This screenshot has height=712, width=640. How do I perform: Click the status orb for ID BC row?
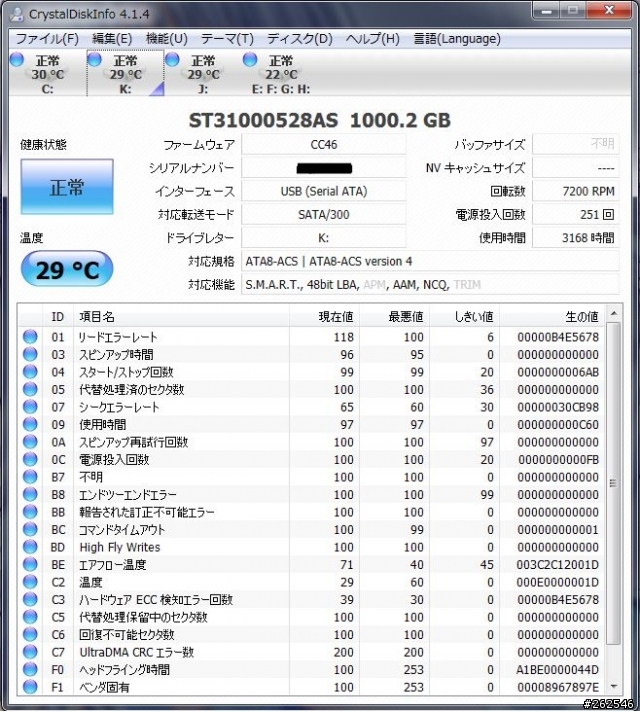[x=30, y=529]
